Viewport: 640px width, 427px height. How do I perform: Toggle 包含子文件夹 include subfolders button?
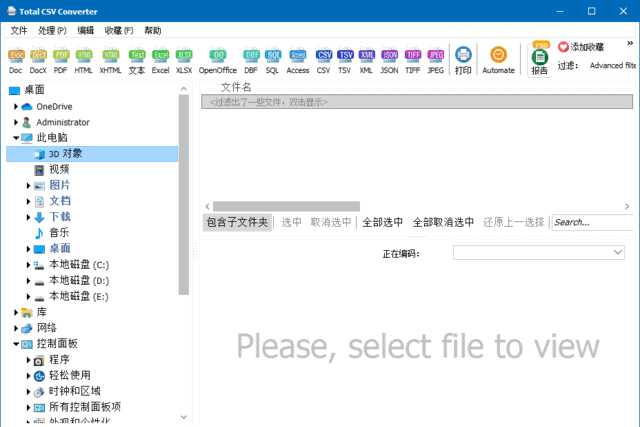tap(237, 222)
